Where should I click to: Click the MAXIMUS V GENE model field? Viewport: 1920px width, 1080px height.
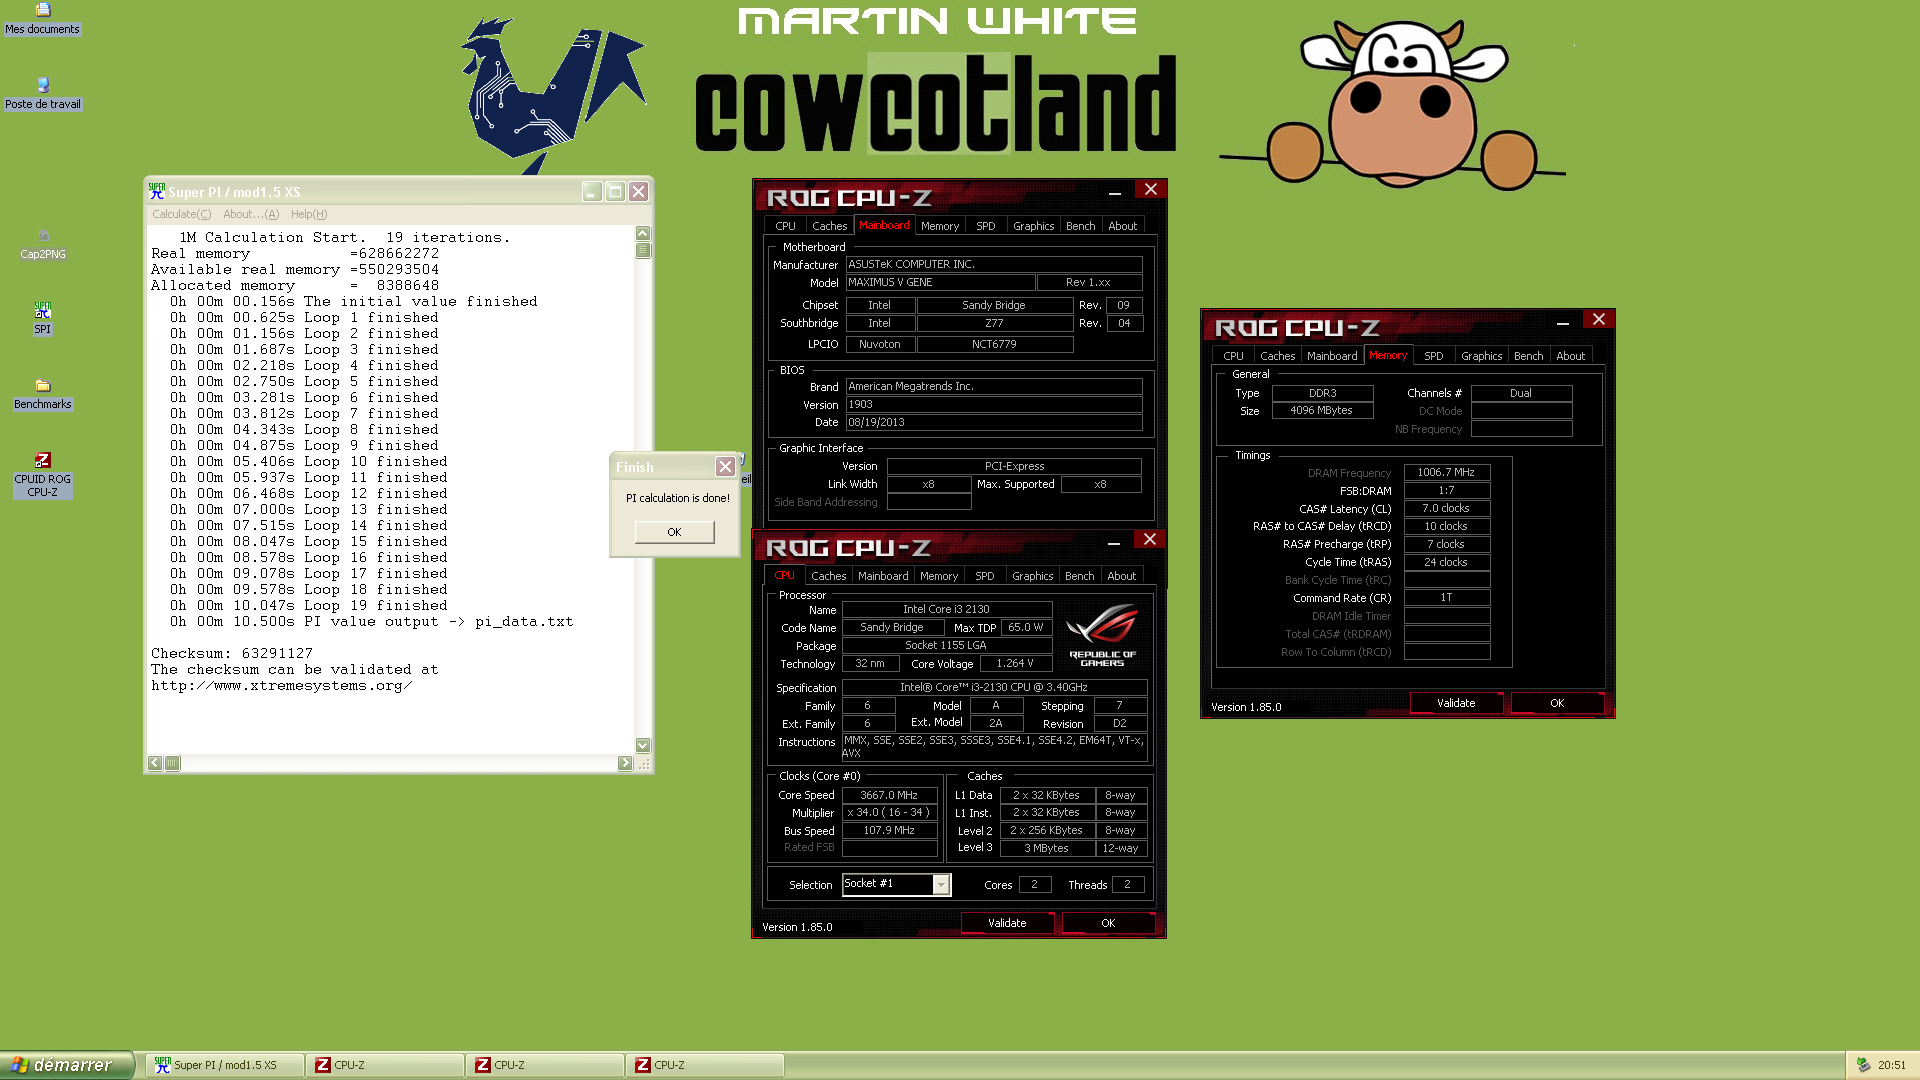(940, 283)
